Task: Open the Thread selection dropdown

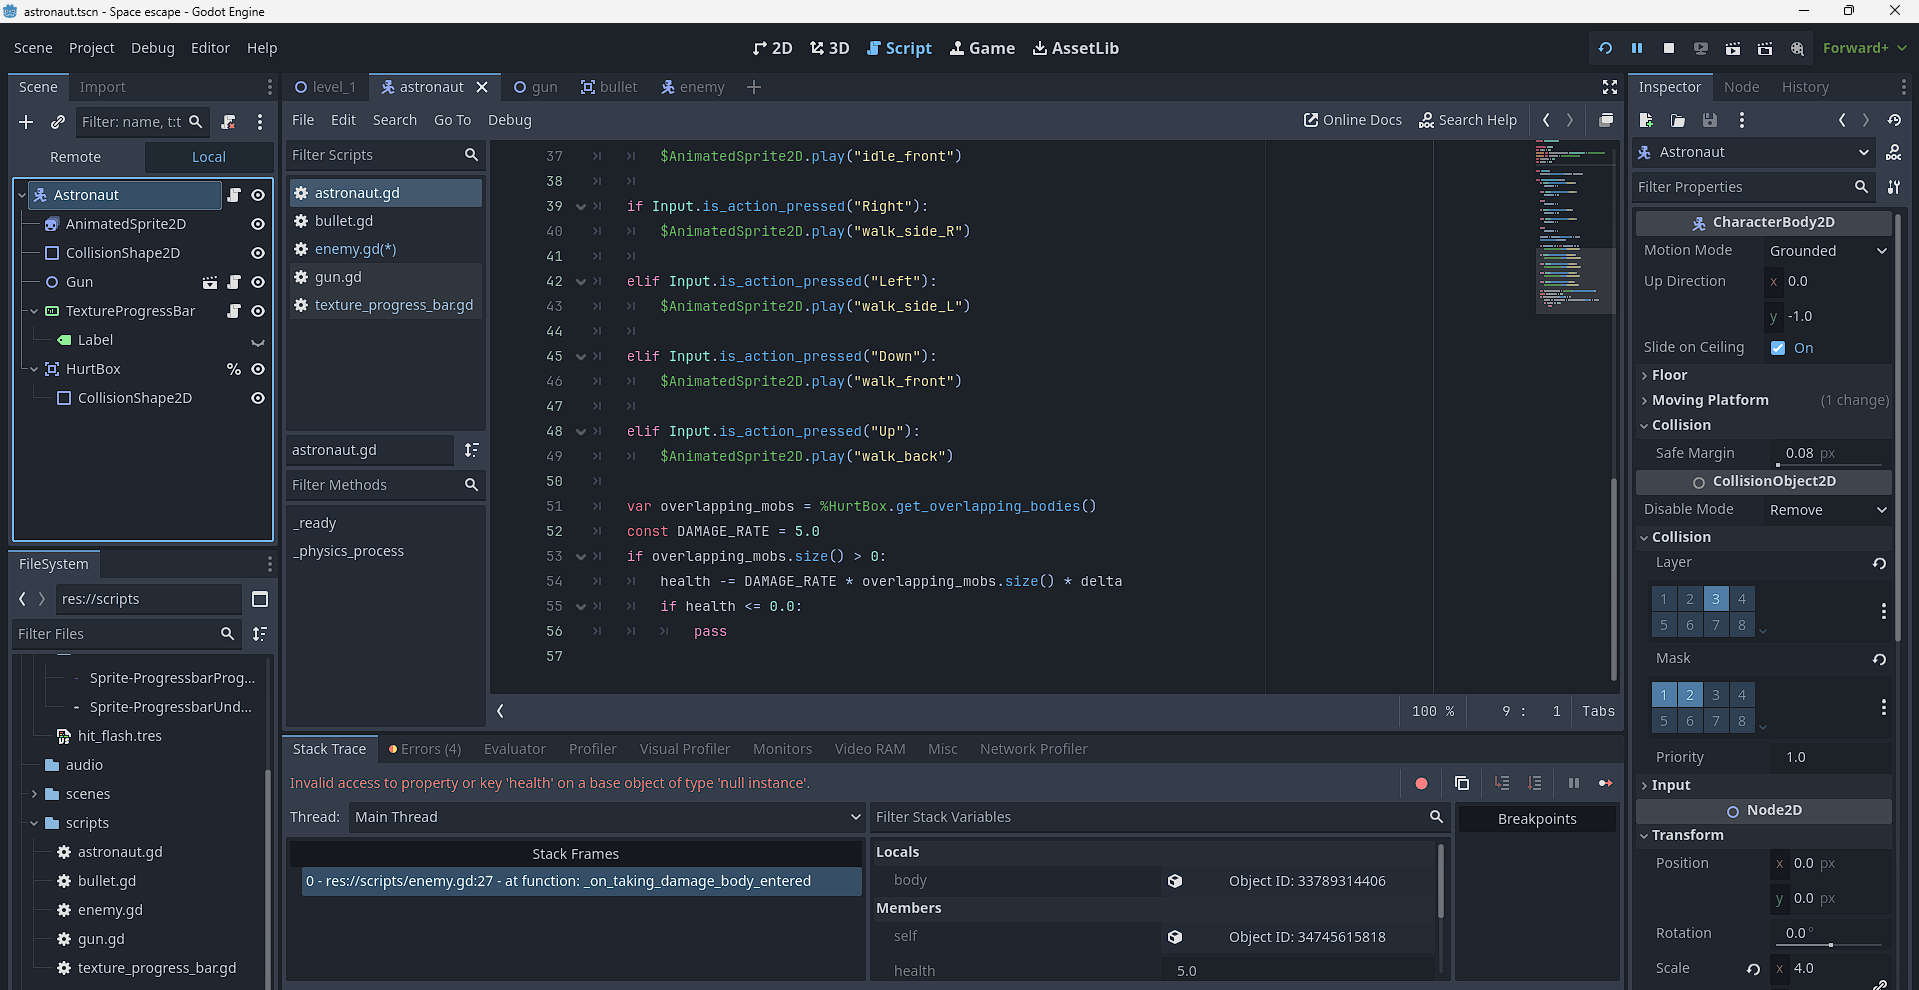Action: (606, 817)
